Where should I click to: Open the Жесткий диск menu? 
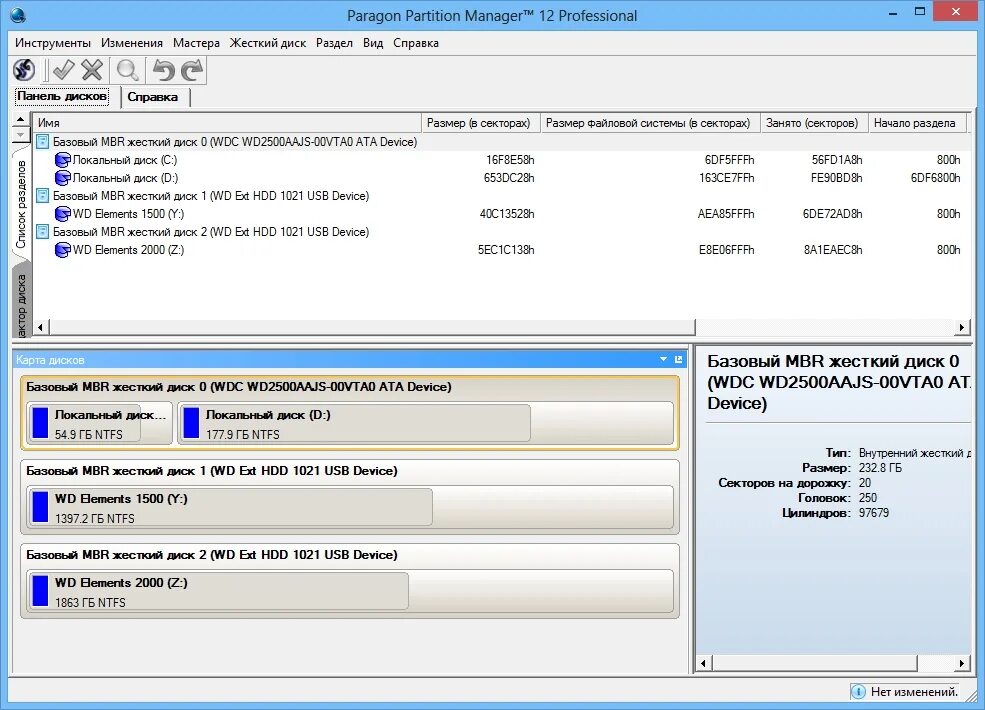tap(268, 43)
